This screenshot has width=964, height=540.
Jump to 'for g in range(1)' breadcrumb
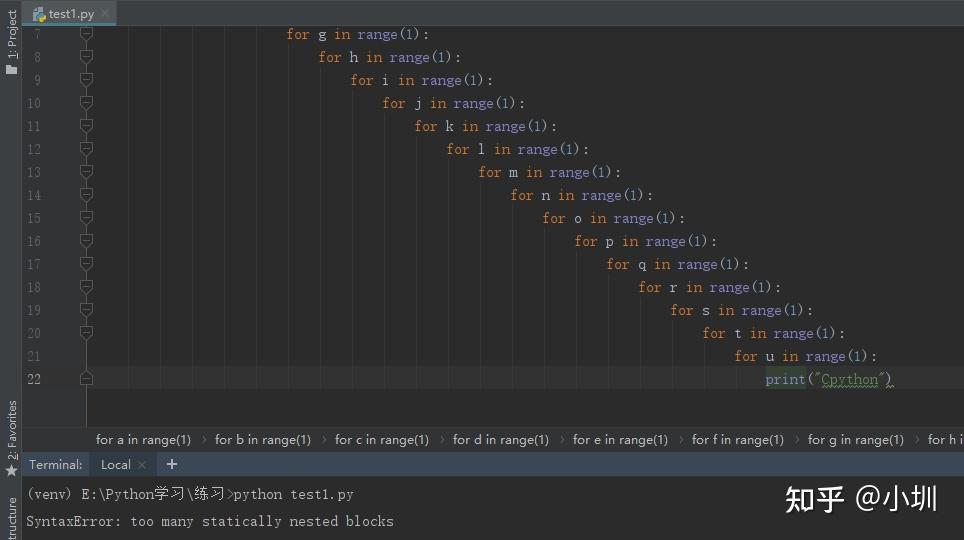[x=855, y=440]
